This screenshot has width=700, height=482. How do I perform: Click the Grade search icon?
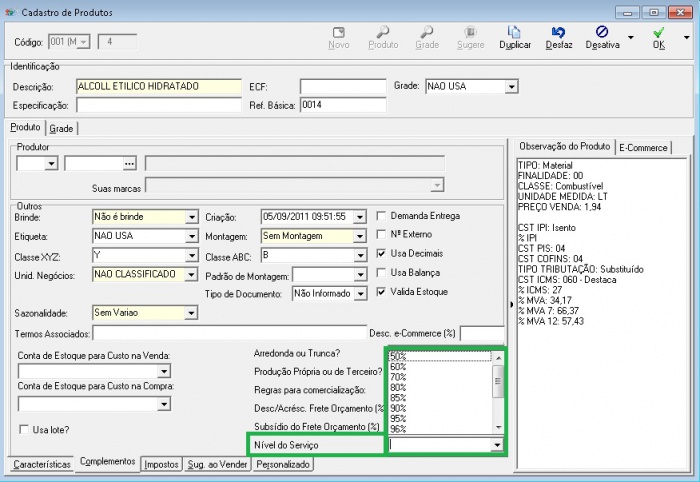(x=427, y=37)
